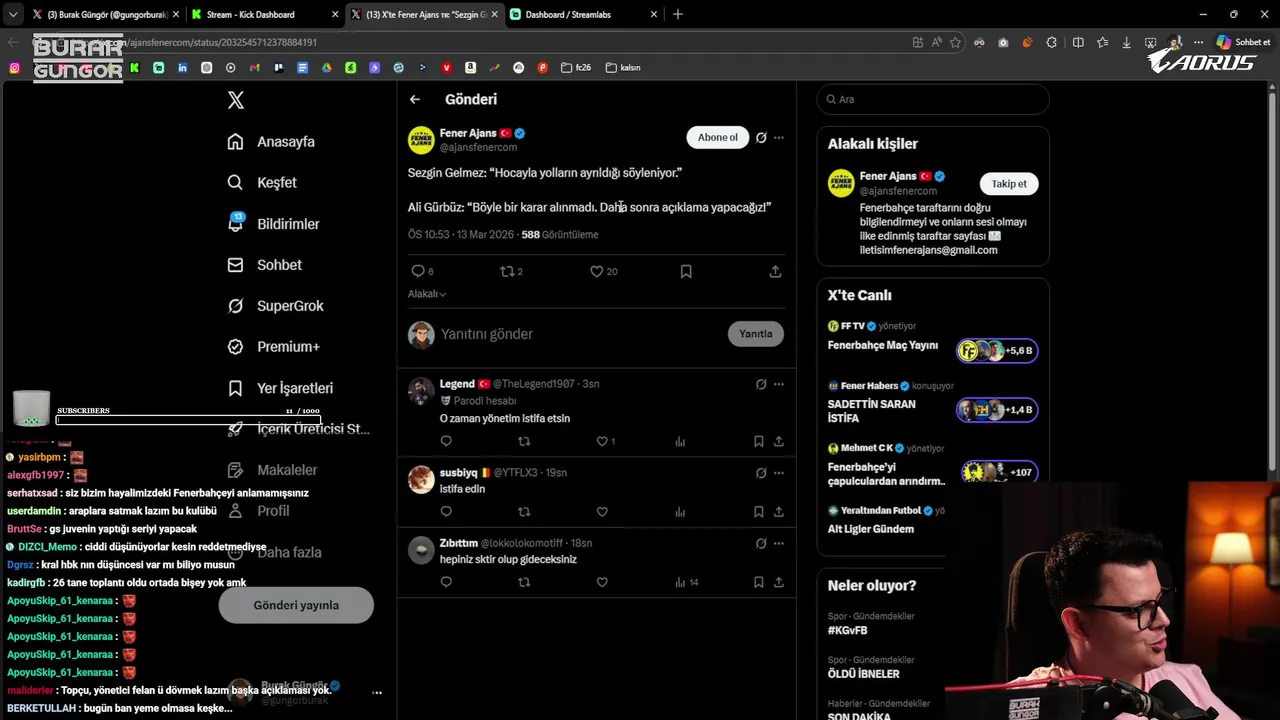This screenshot has width=1280, height=720.
Task: Click Gönderi yayınla button
Action: [x=296, y=605]
